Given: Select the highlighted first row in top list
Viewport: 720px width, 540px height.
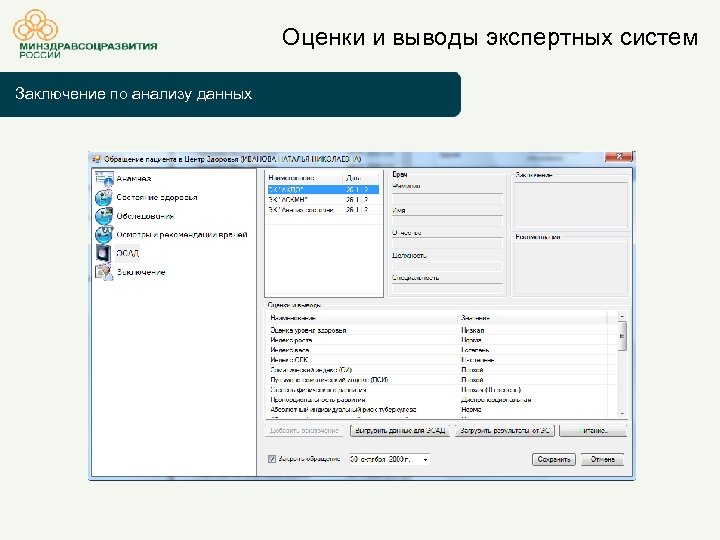Looking at the screenshot, I should (323, 189).
